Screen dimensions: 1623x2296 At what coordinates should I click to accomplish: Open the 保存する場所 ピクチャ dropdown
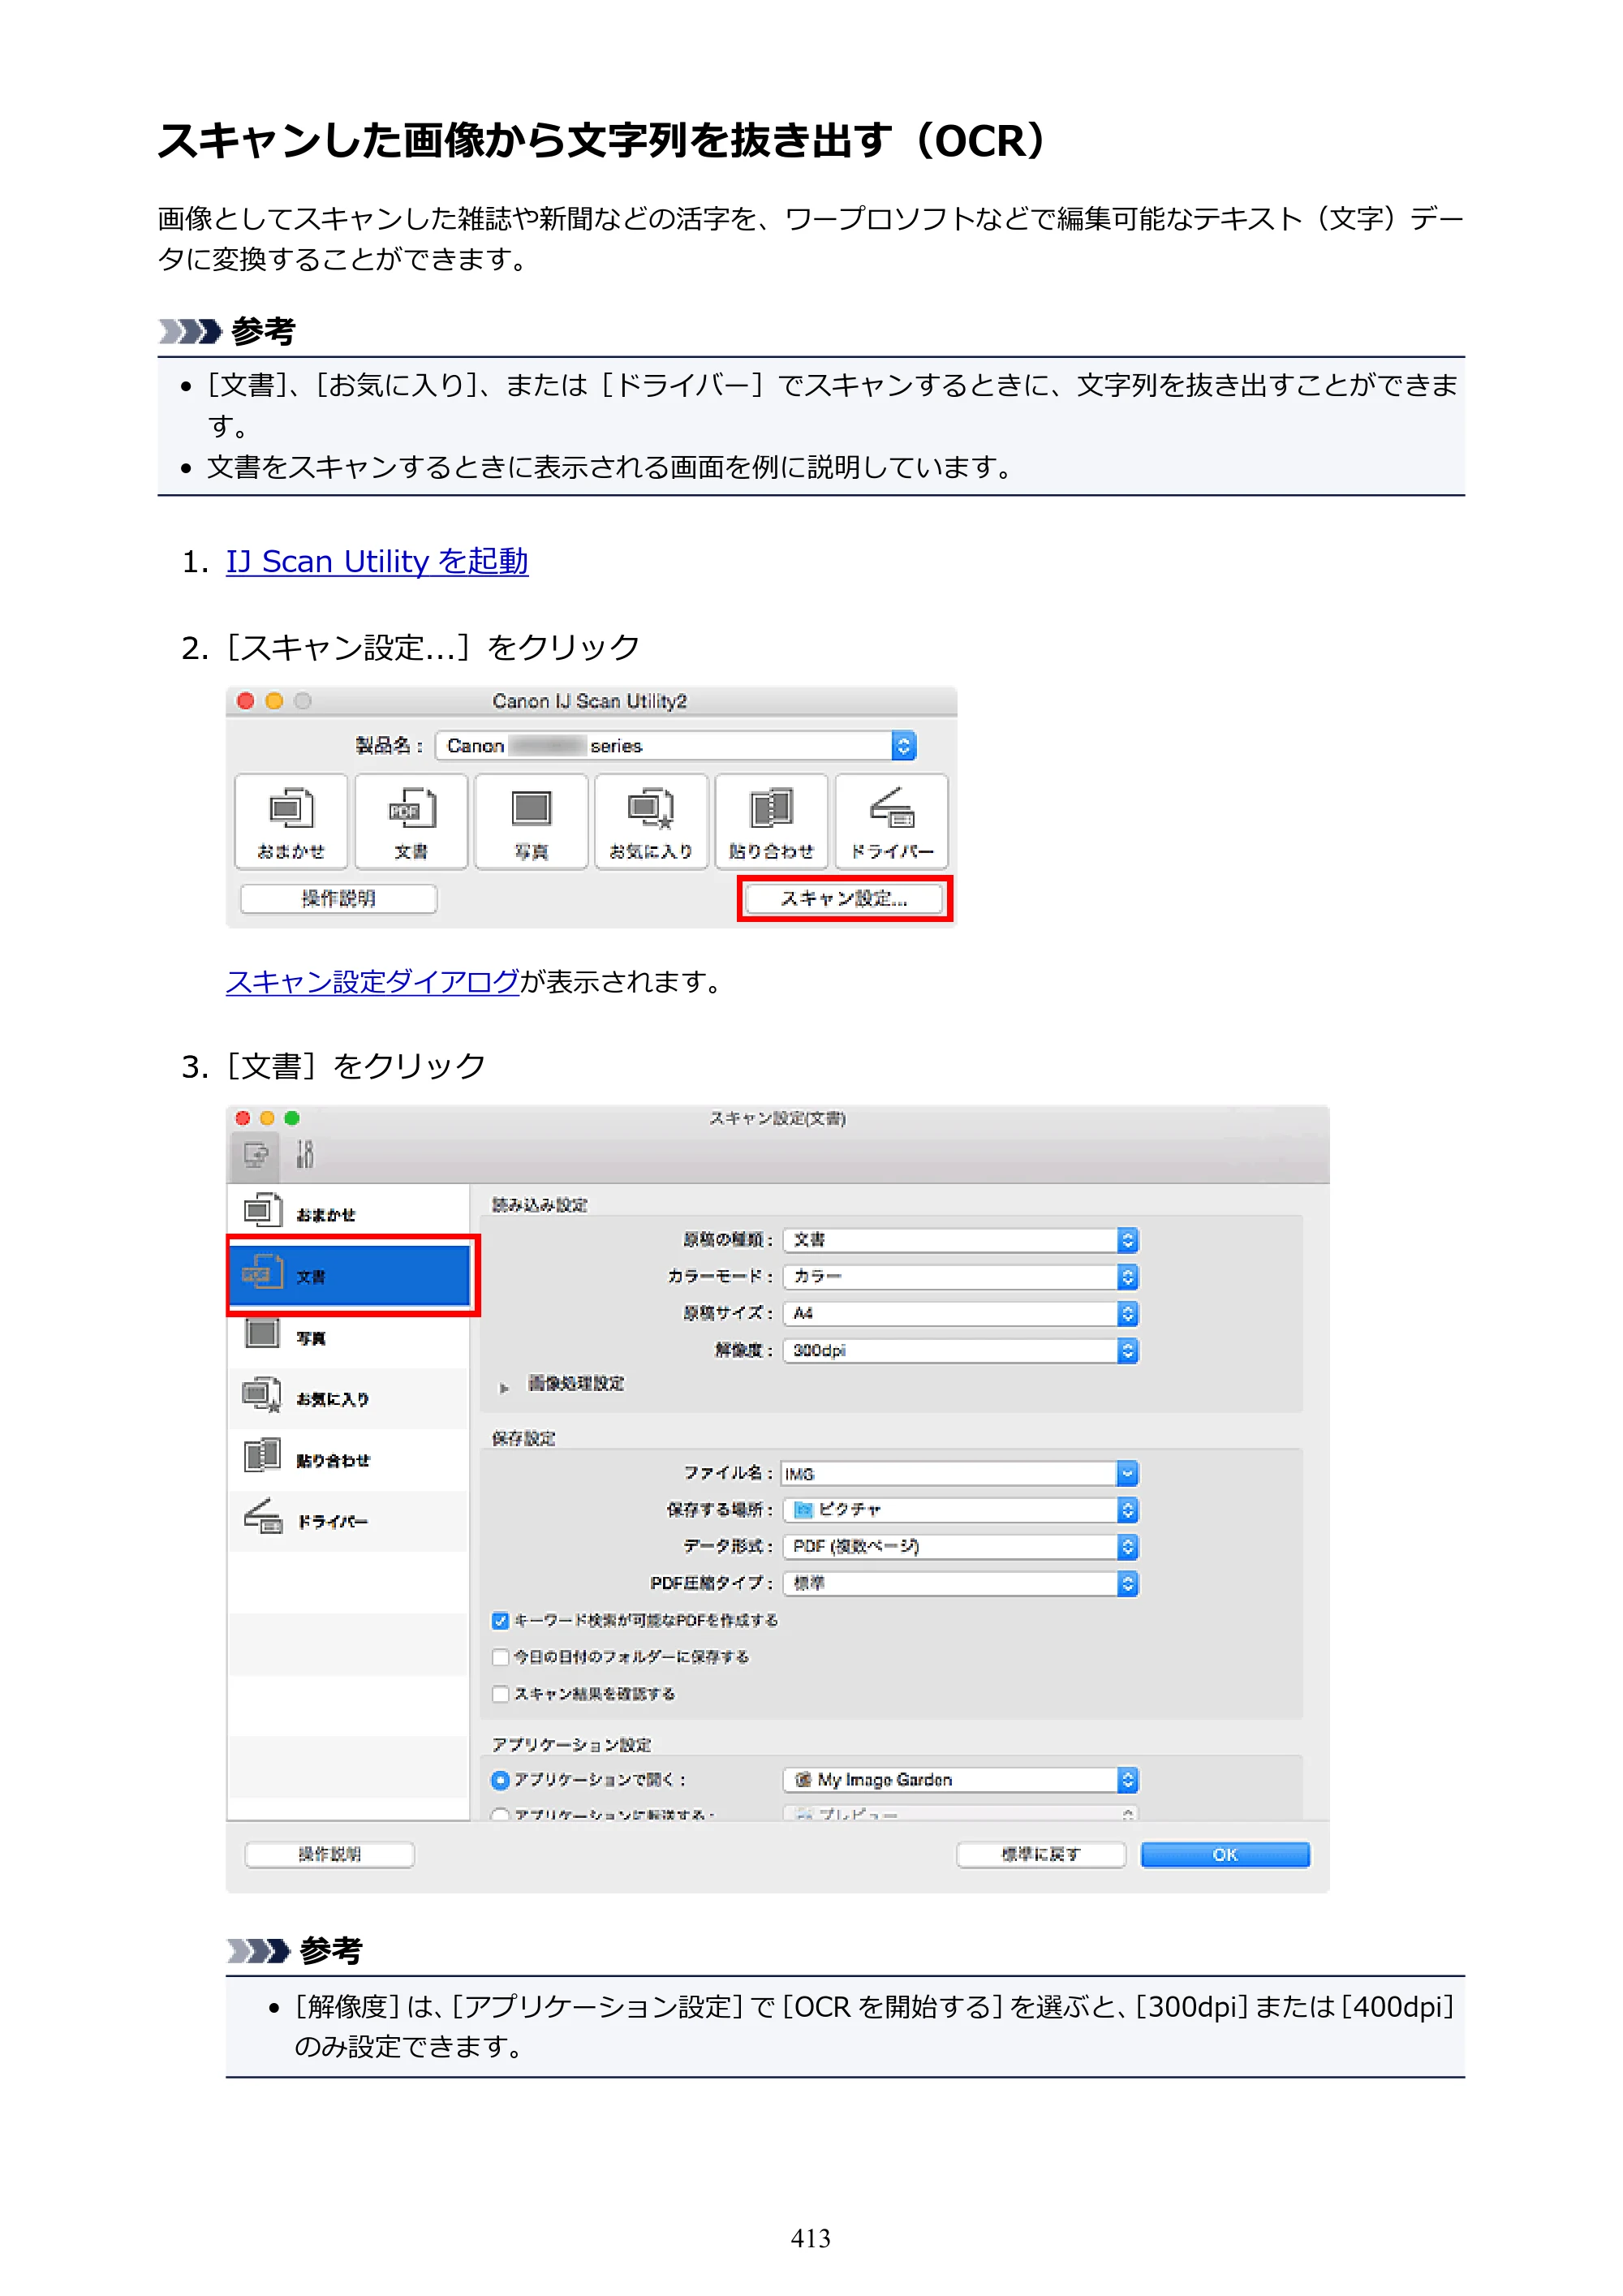pos(961,1510)
